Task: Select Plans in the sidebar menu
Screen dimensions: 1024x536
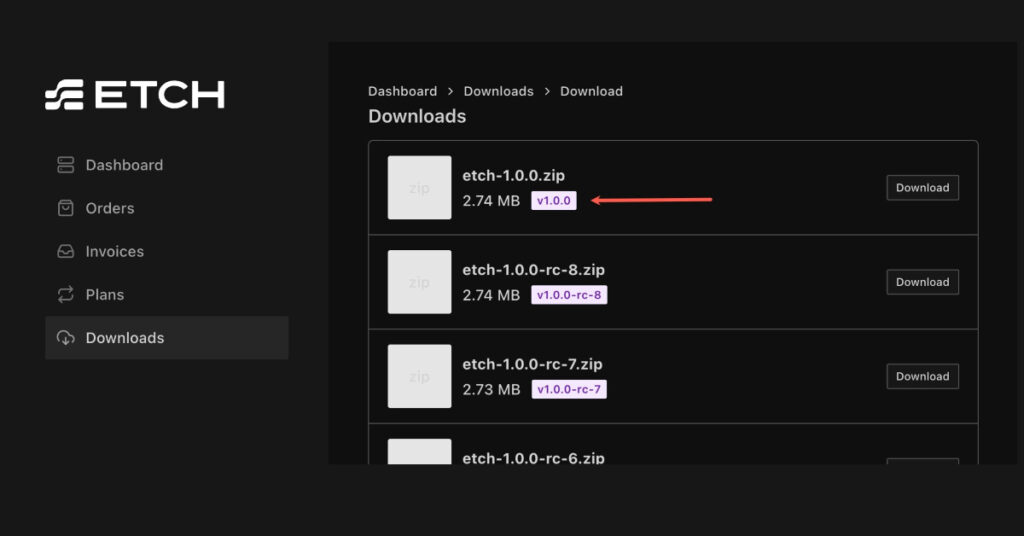Action: pos(105,295)
